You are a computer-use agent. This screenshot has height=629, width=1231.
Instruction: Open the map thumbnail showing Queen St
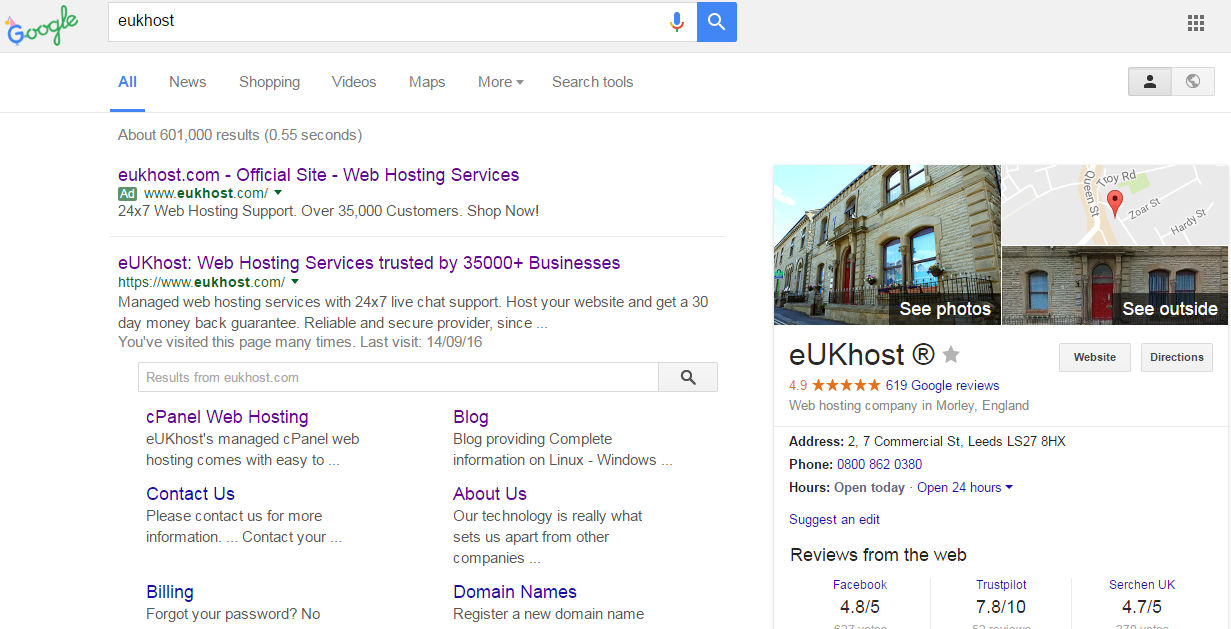(1115, 205)
